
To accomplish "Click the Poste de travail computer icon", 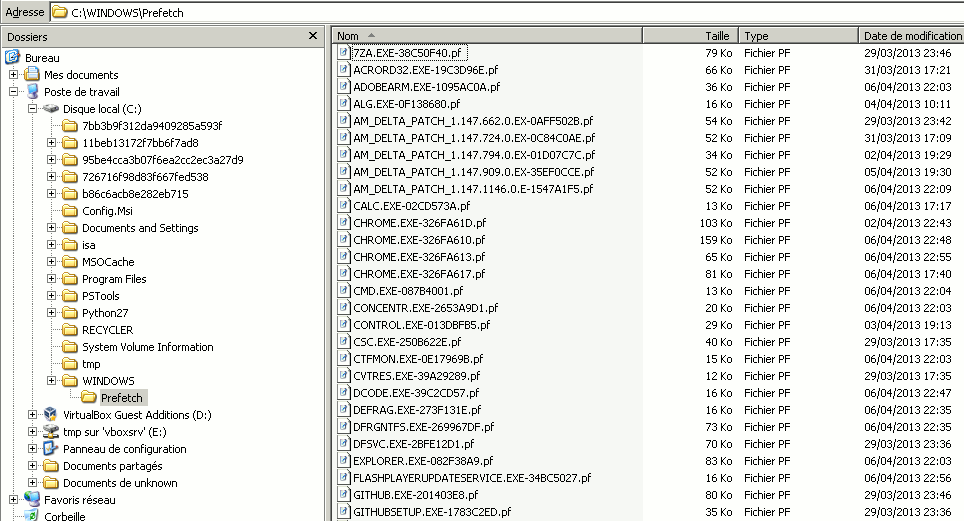I will 31,91.
